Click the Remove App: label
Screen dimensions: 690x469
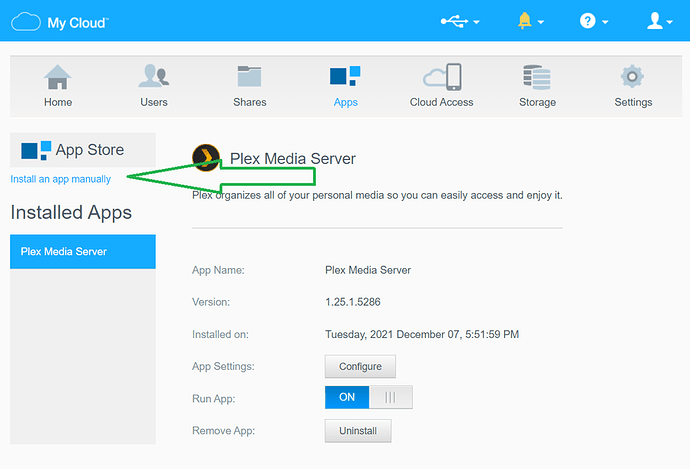pyautogui.click(x=223, y=431)
